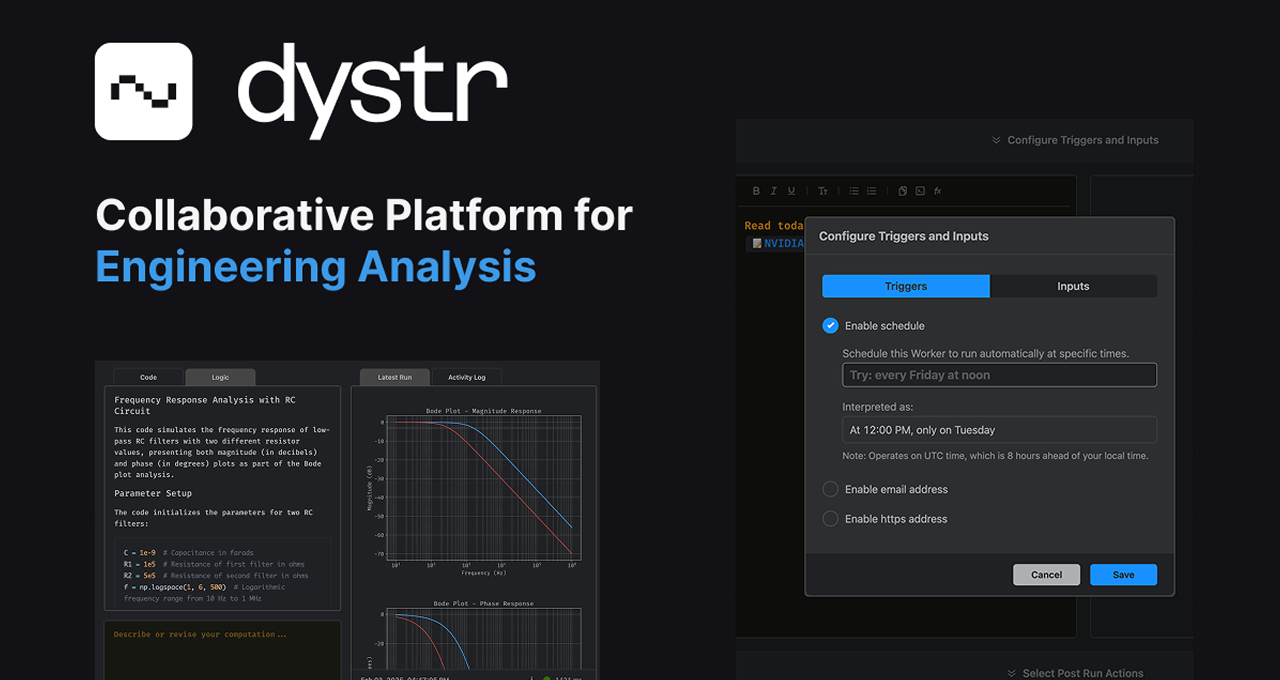Click the copy/paste icon in the editor toolbar
The width and height of the screenshot is (1280, 680).
pos(903,191)
